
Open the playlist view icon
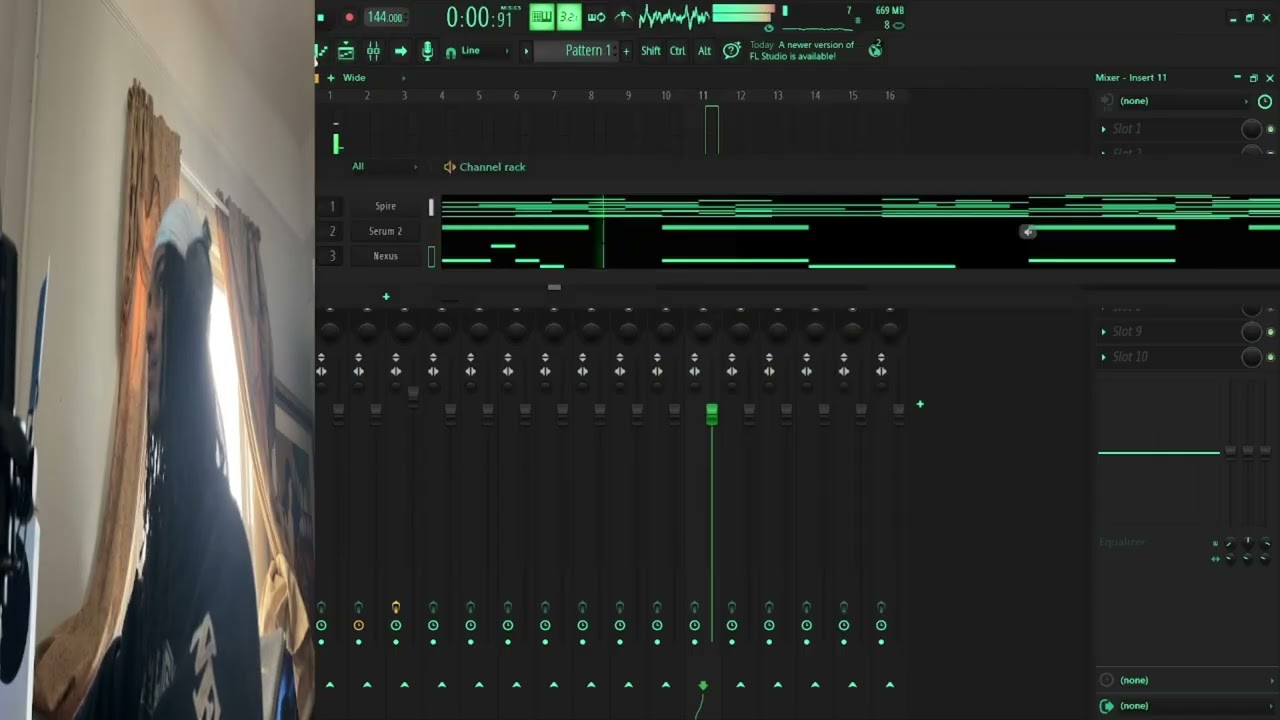[321, 51]
